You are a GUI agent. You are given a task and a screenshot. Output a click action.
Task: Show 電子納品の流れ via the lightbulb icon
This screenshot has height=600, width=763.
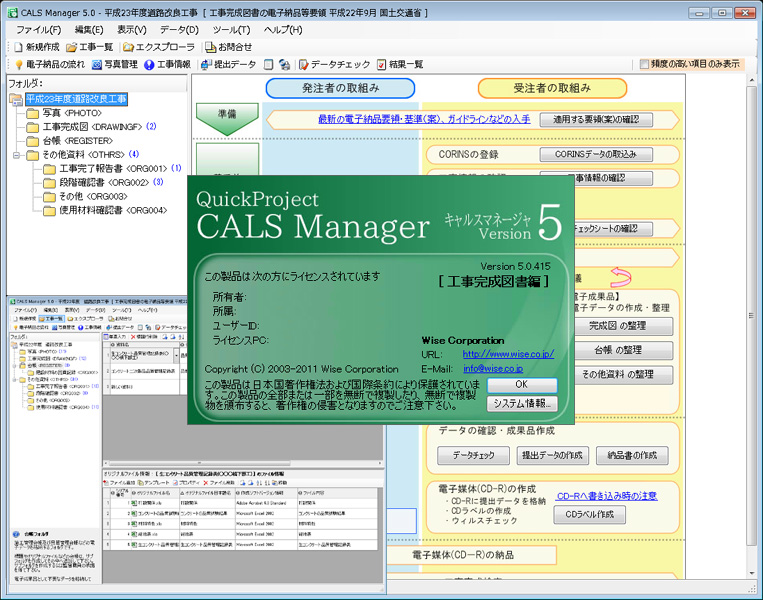coord(19,64)
